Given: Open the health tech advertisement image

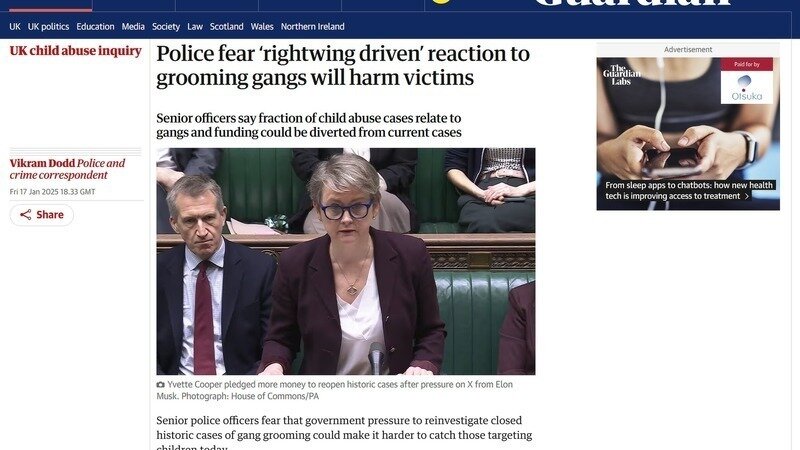Looking at the screenshot, I should coord(688,134).
